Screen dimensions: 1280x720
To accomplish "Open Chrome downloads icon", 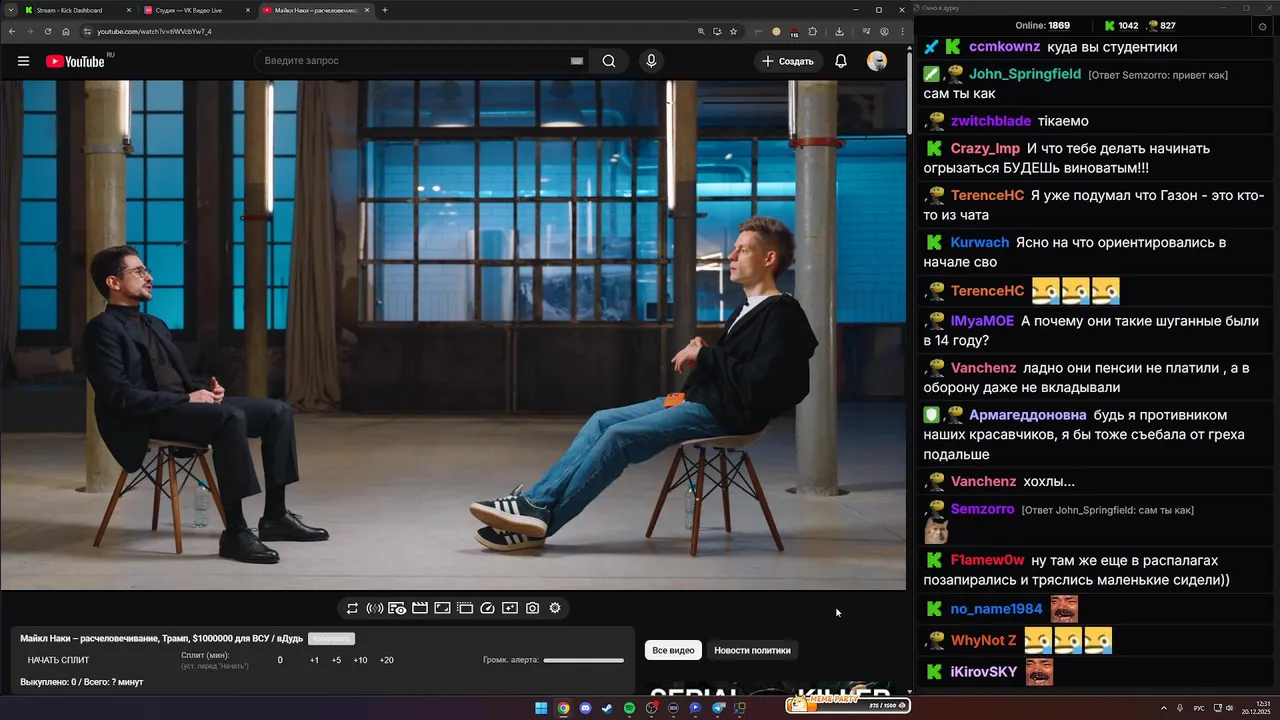I will coord(839,31).
